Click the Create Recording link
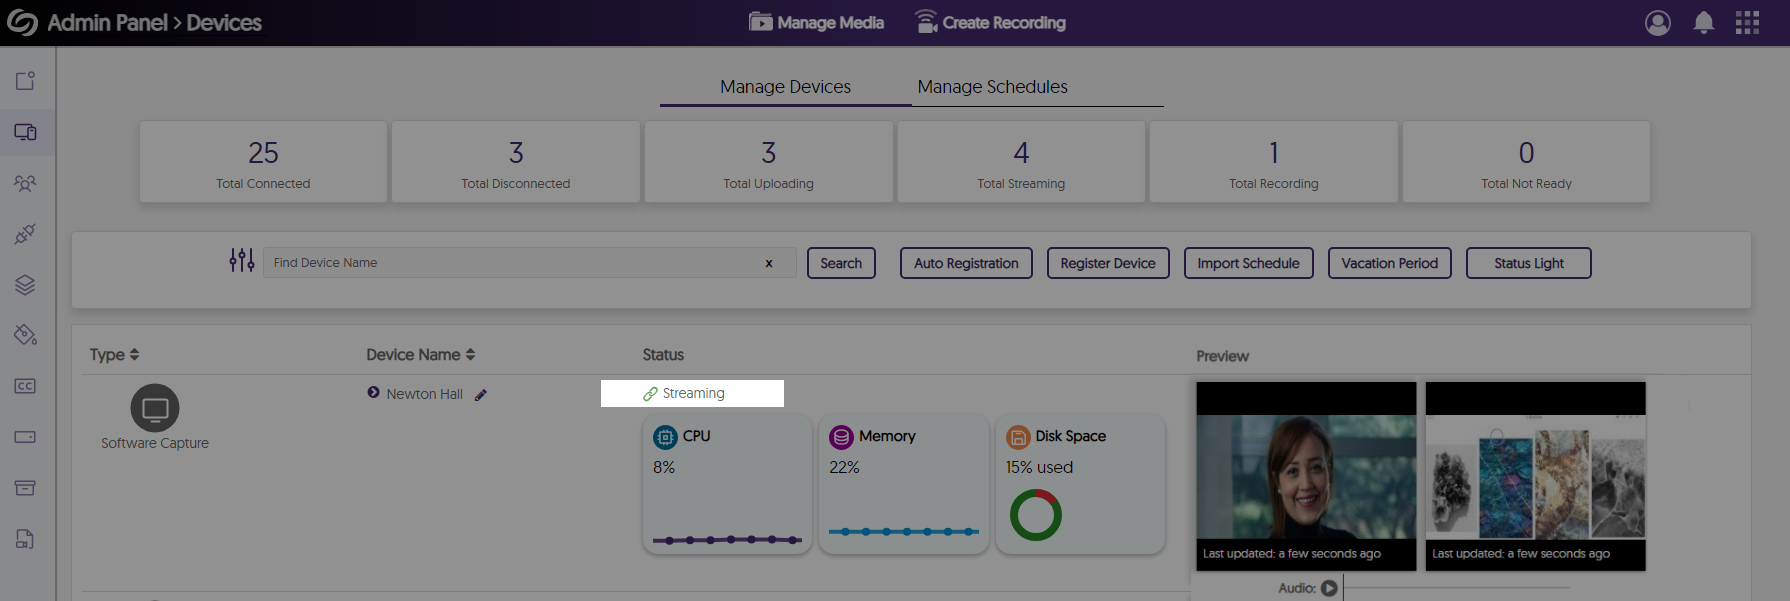The width and height of the screenshot is (1790, 601). point(990,22)
